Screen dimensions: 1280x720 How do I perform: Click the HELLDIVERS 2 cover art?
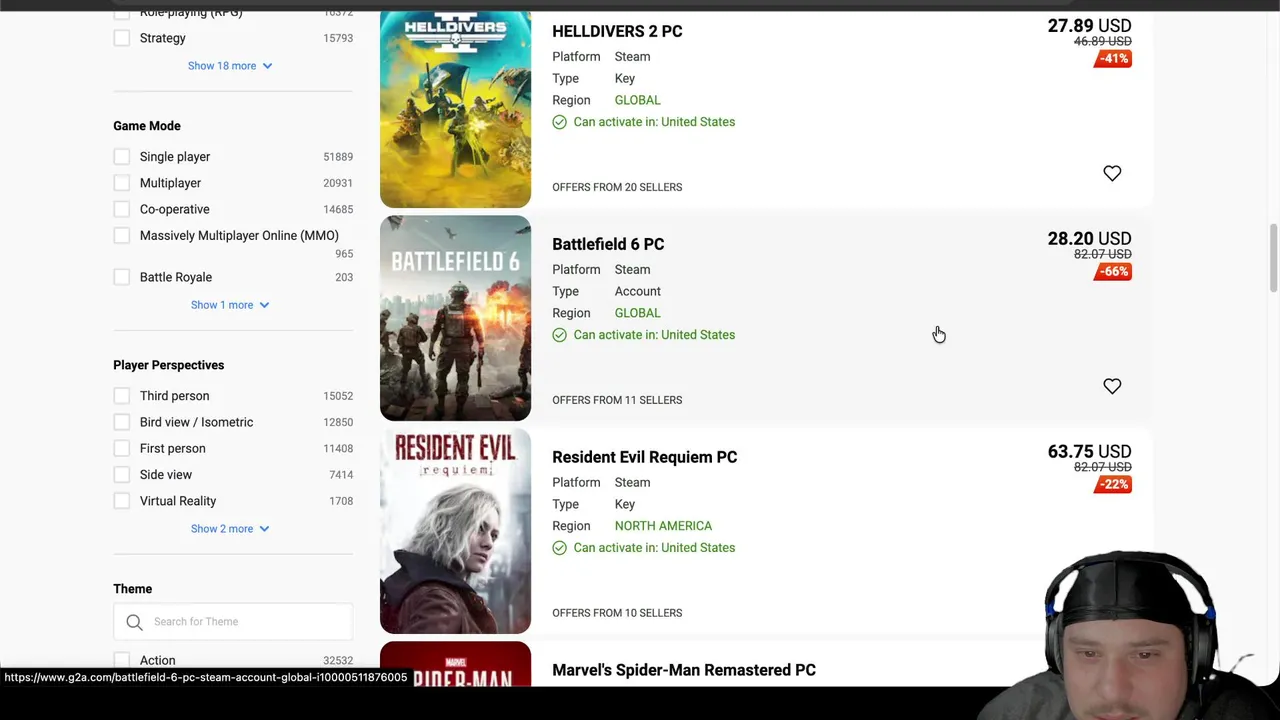pos(455,108)
